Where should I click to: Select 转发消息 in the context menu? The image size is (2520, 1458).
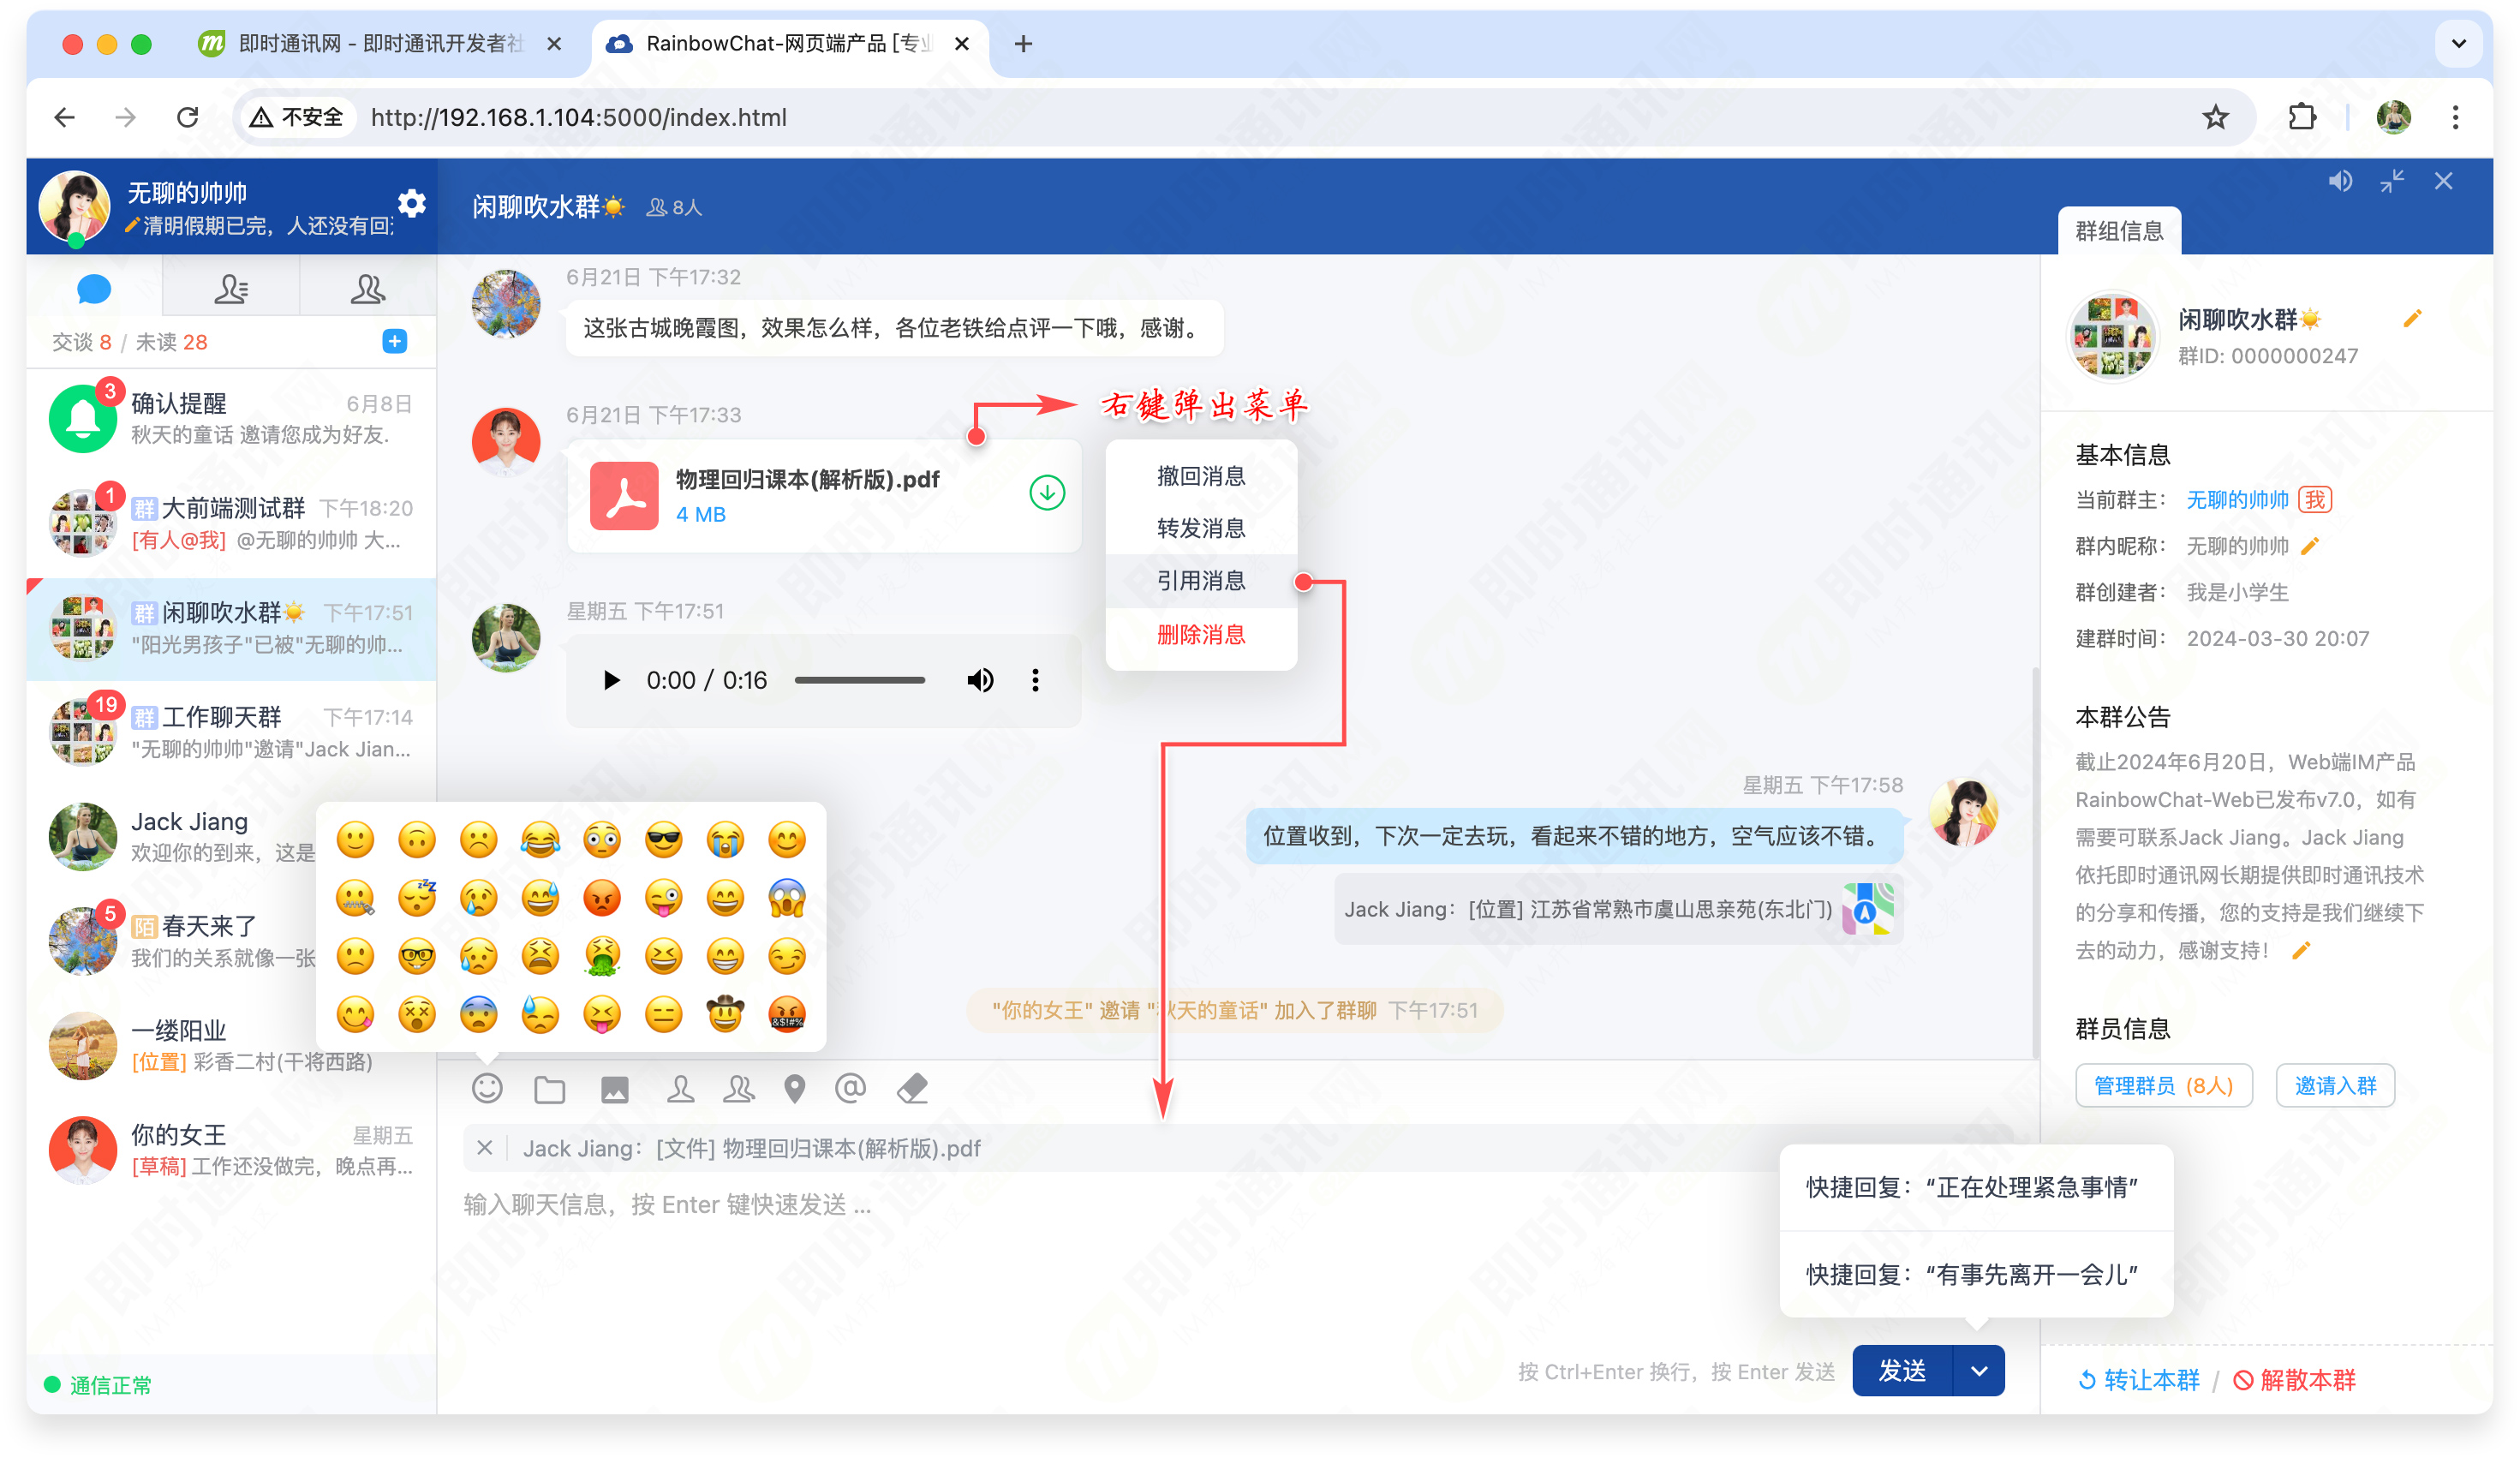click(1200, 528)
